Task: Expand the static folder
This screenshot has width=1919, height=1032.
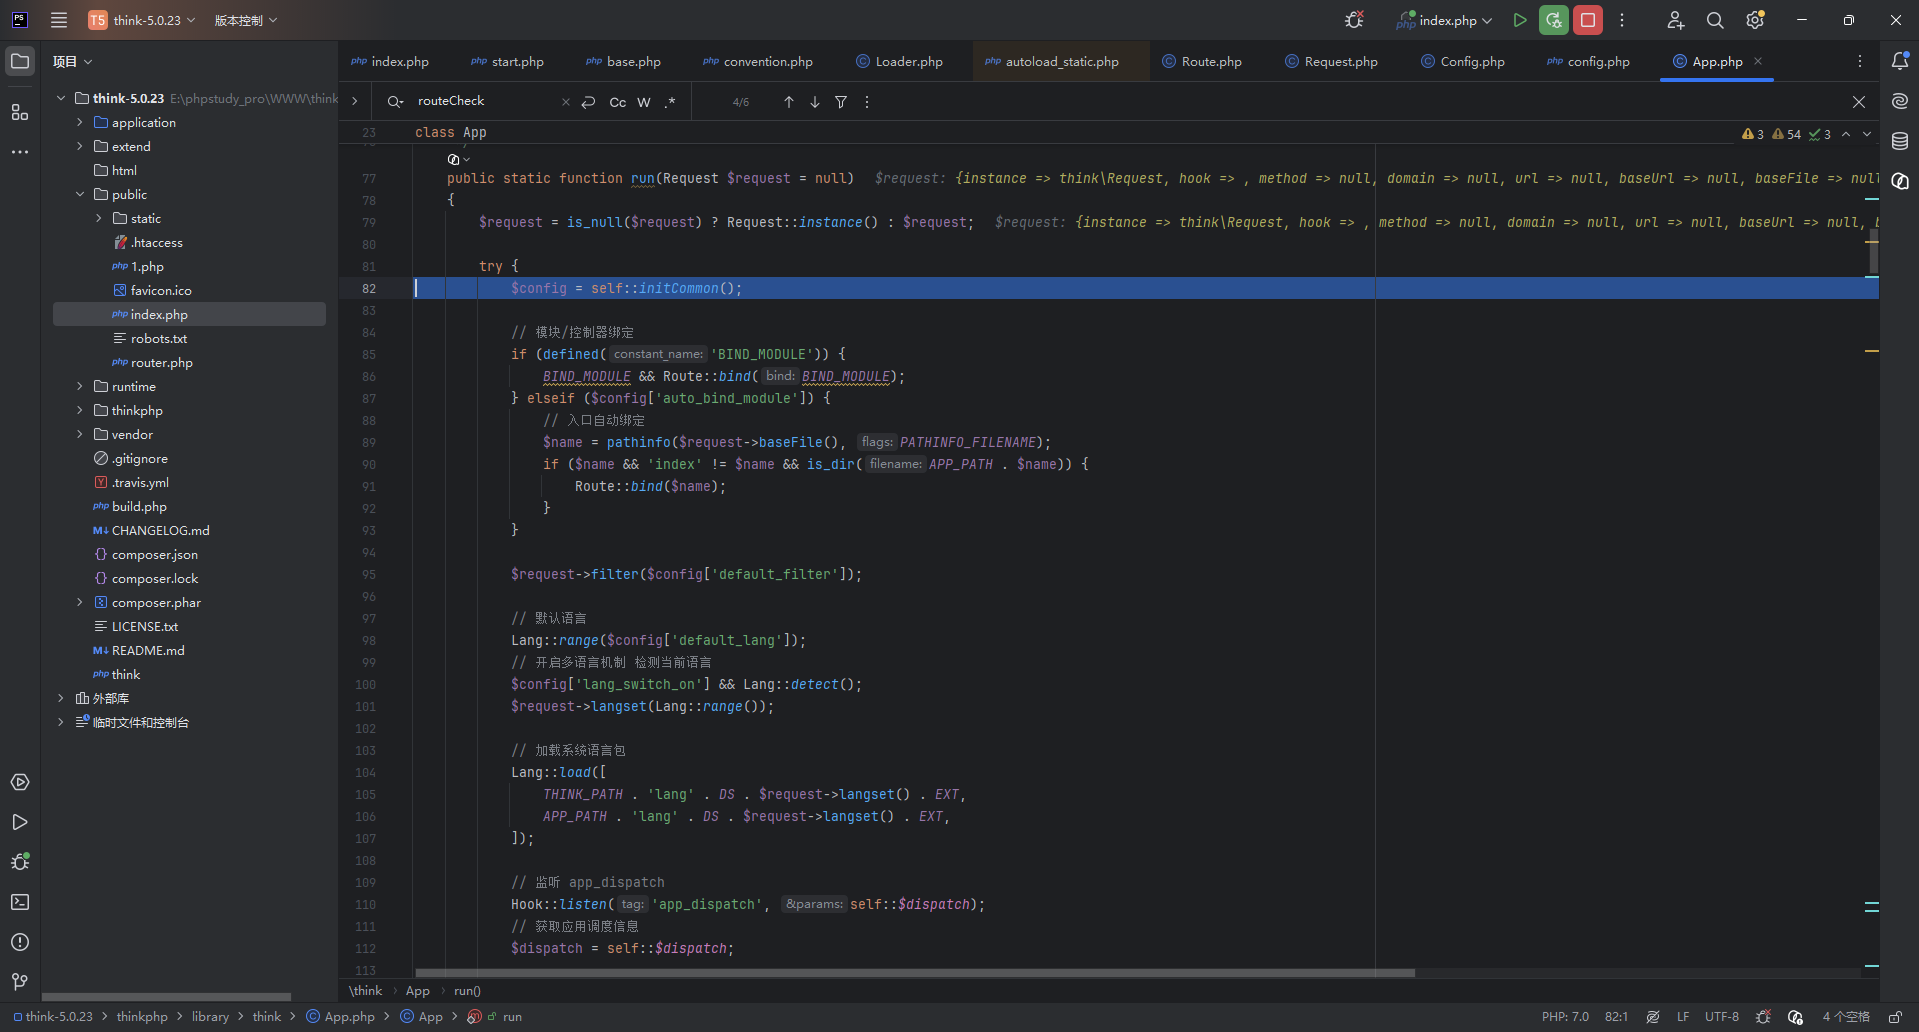Action: (x=99, y=218)
